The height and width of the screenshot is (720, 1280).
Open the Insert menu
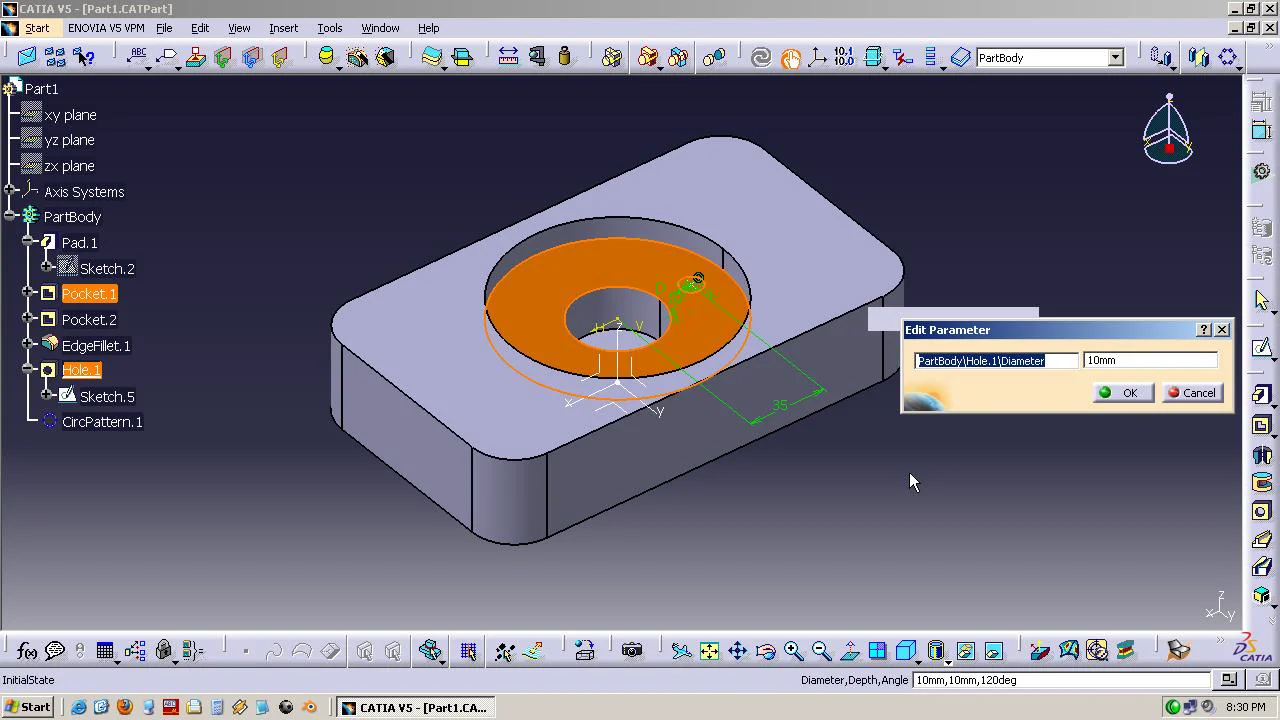coord(283,28)
